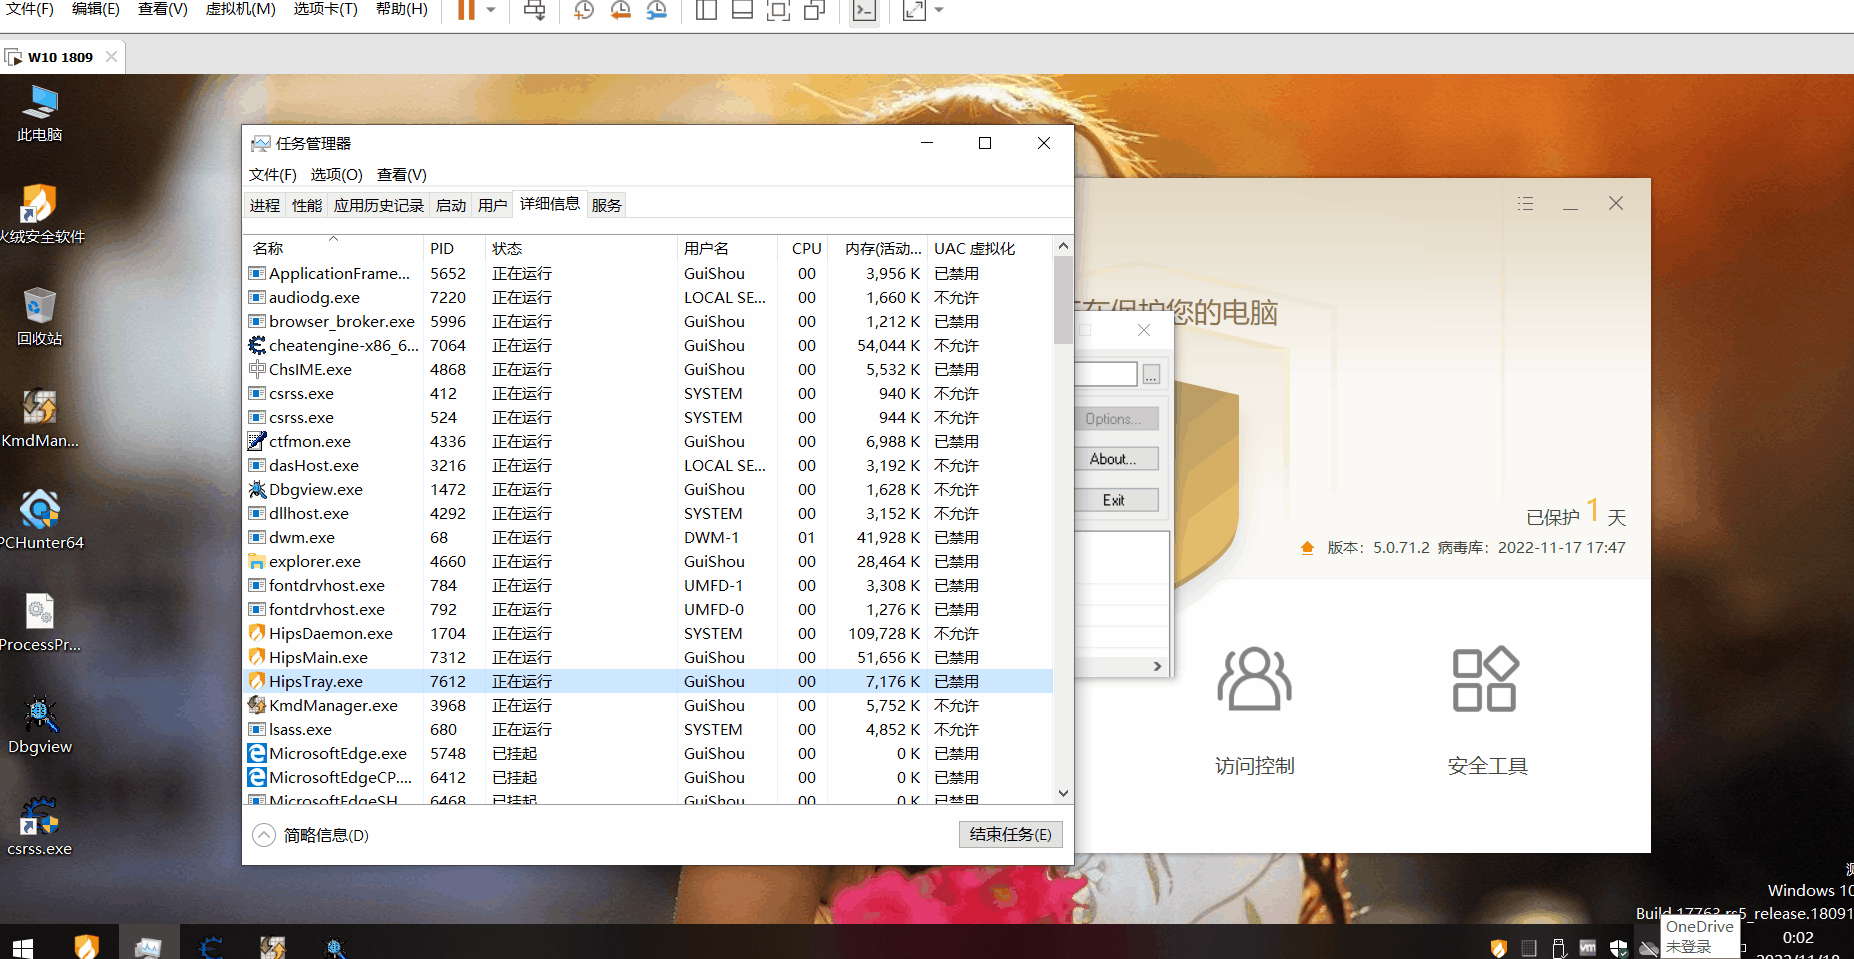Revert virtual machine to previous snapshot
This screenshot has width=1854, height=959.
coord(621,10)
